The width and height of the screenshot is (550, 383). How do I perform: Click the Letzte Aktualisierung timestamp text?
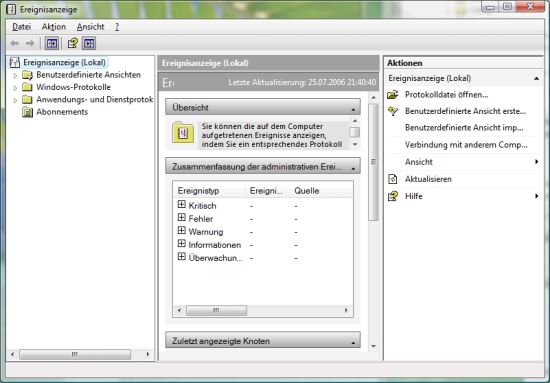[x=302, y=82]
